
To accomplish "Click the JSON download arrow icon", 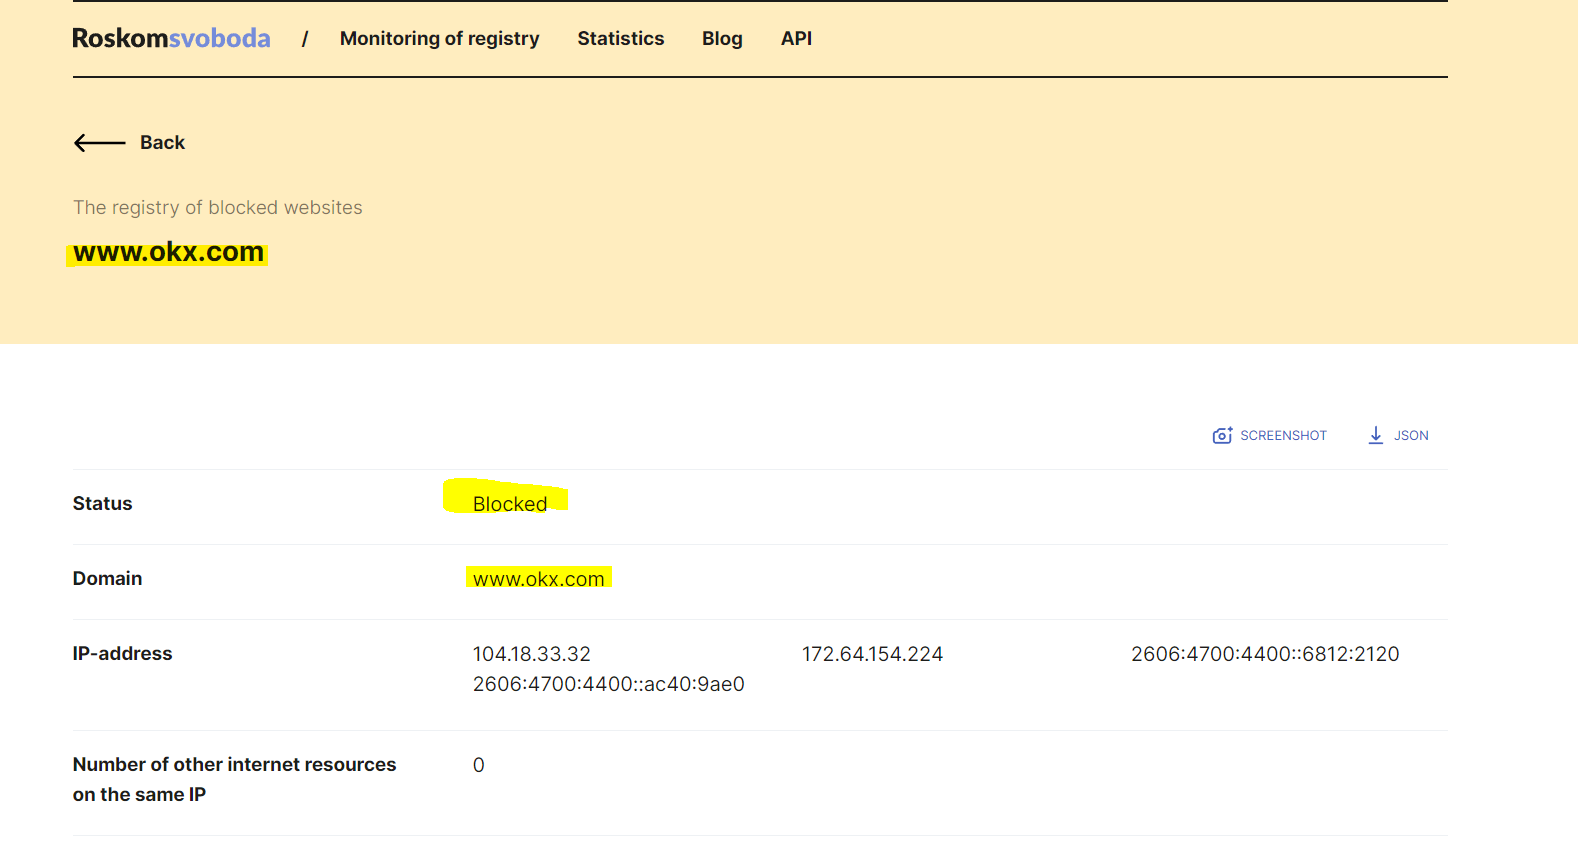I will pos(1376,435).
